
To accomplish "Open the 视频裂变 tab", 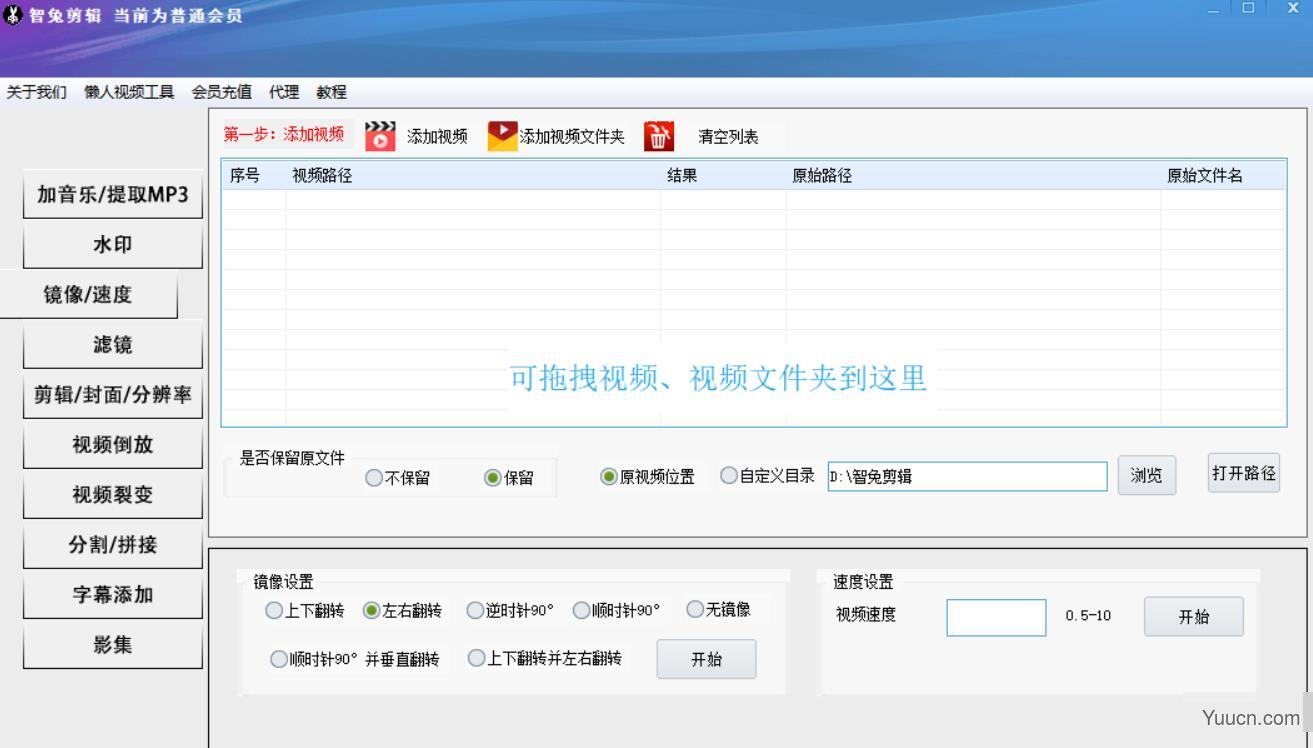I will [x=113, y=495].
